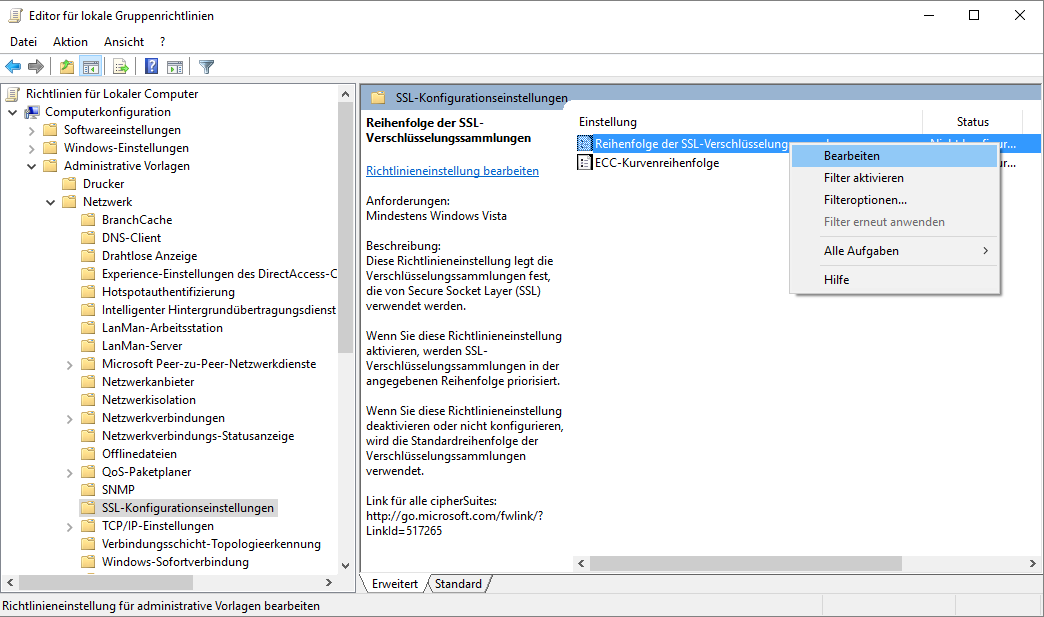The image size is (1044, 617).
Task: Click the folder Up one level icon
Action: tap(67, 67)
